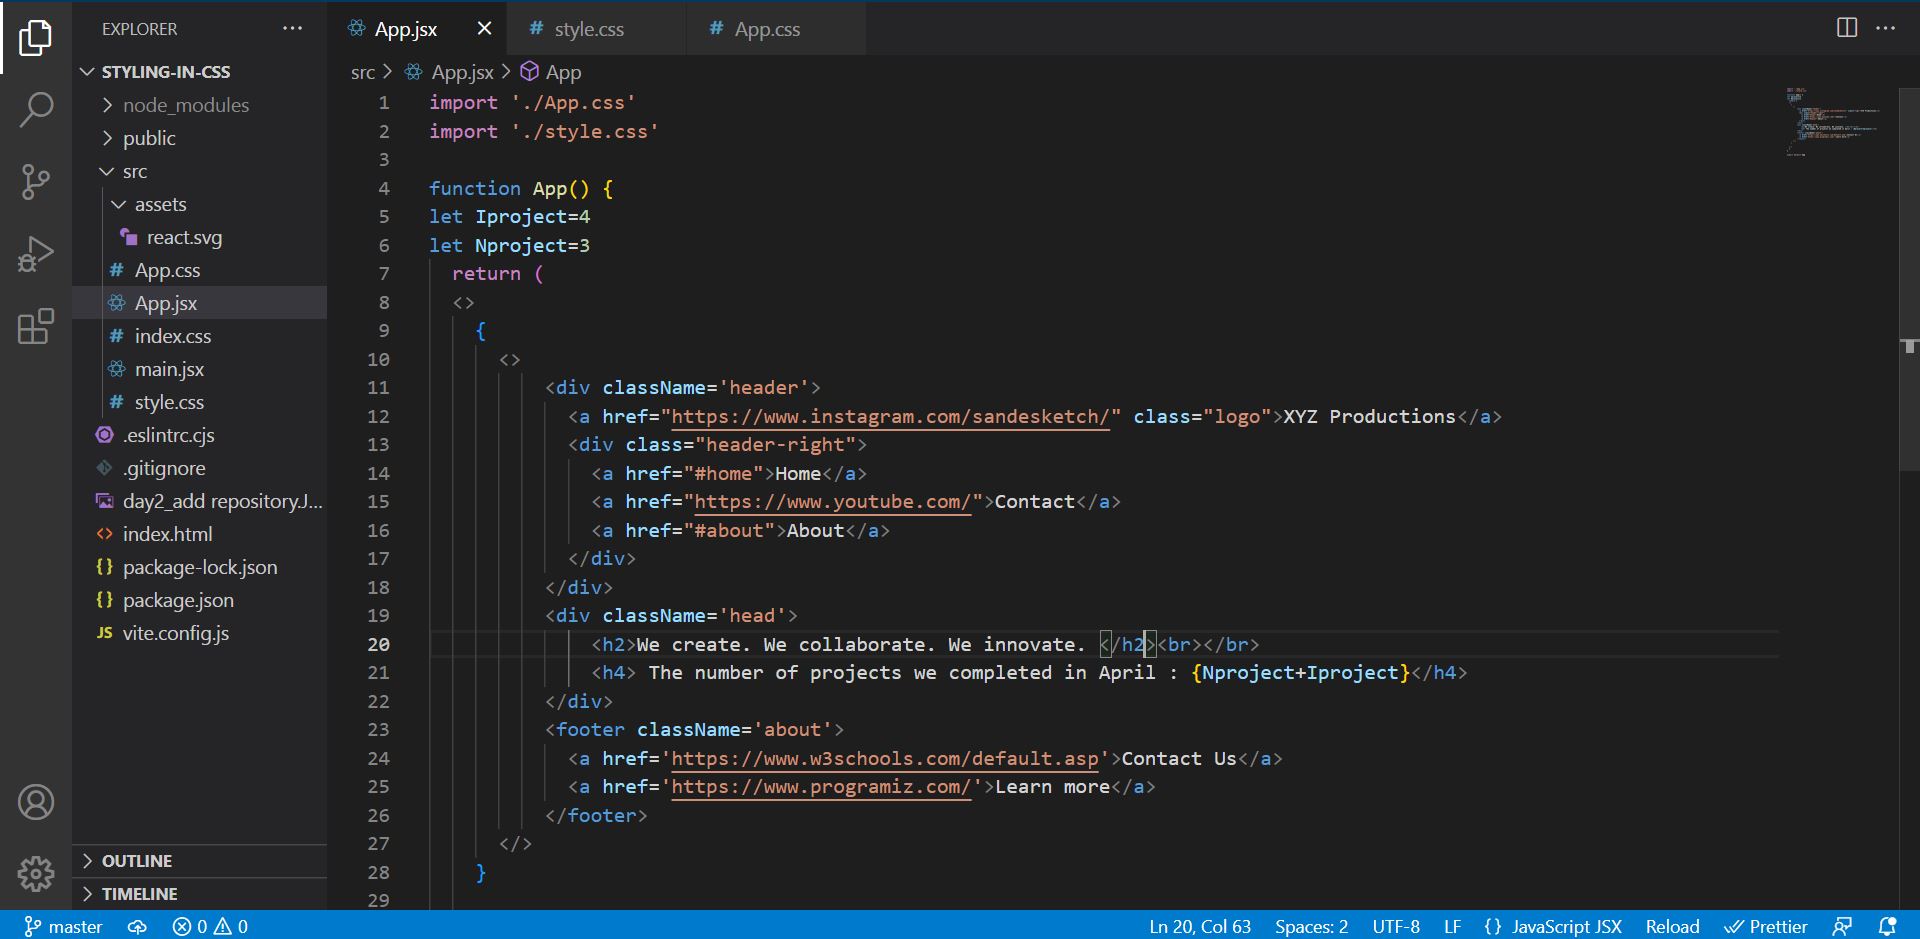Open the Accounts menu icon
The image size is (1920, 939).
pos(36,802)
